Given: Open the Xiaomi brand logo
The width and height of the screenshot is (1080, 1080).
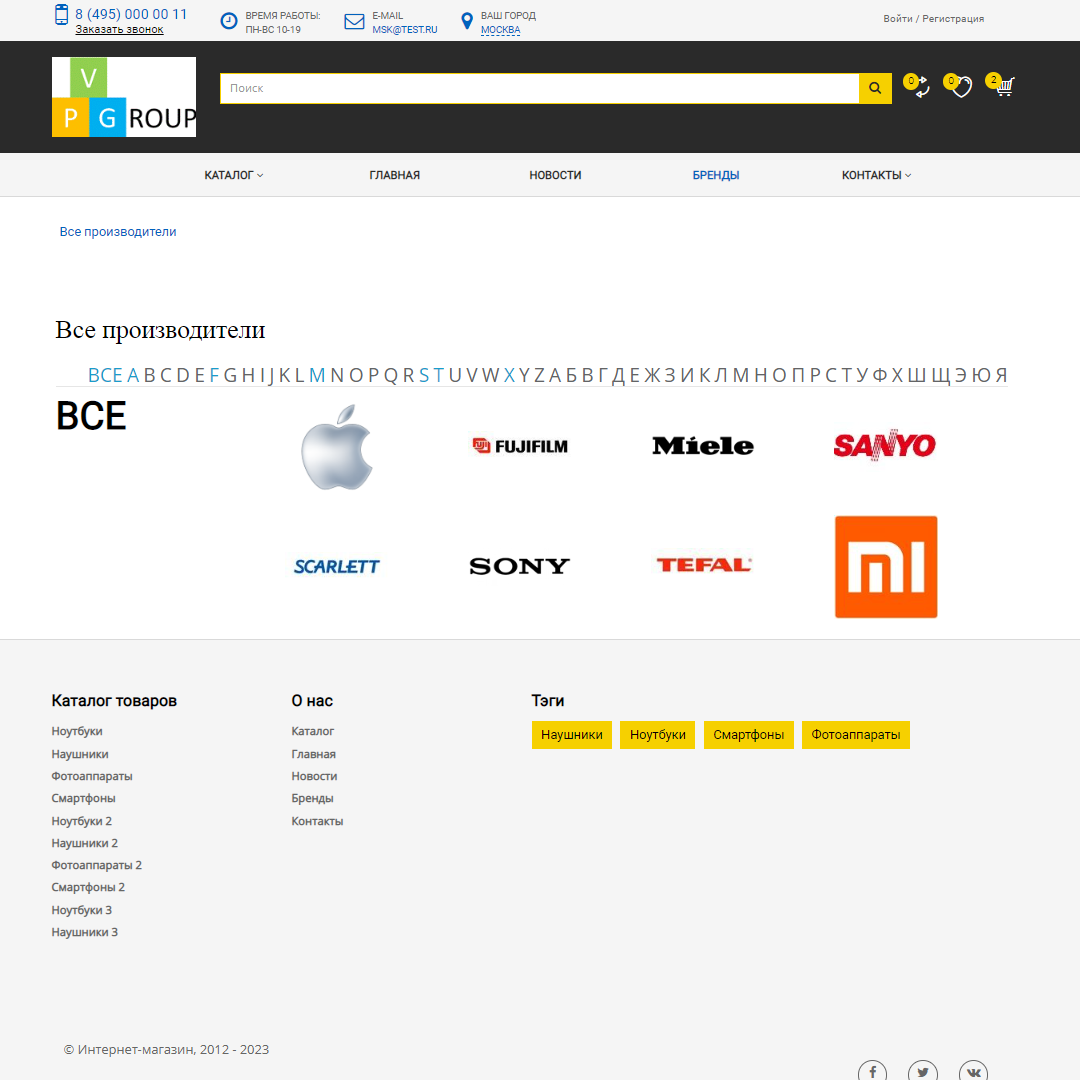Looking at the screenshot, I should (x=886, y=567).
